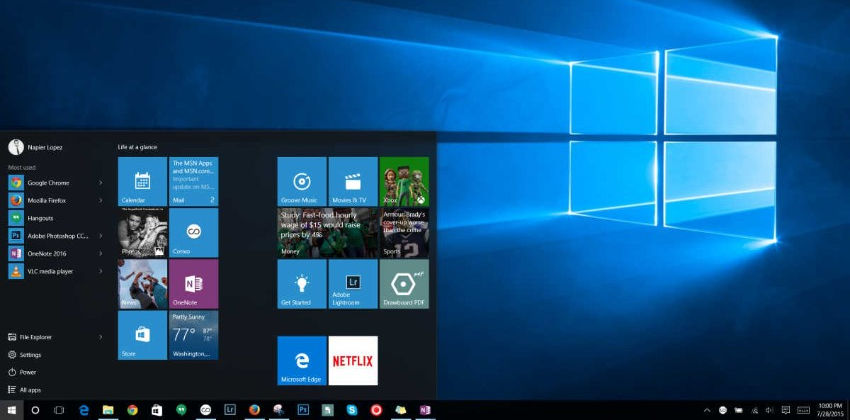Screen dimensions: 850x420
Task: Open the Store tile in Start
Action: (142, 335)
